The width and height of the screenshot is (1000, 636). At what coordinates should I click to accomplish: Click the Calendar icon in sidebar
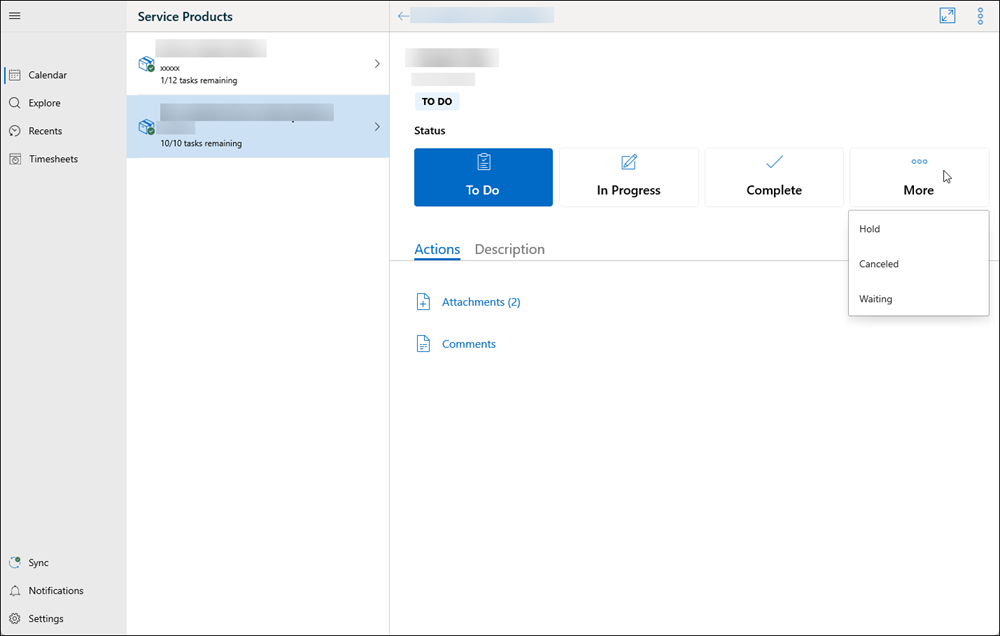[15, 75]
